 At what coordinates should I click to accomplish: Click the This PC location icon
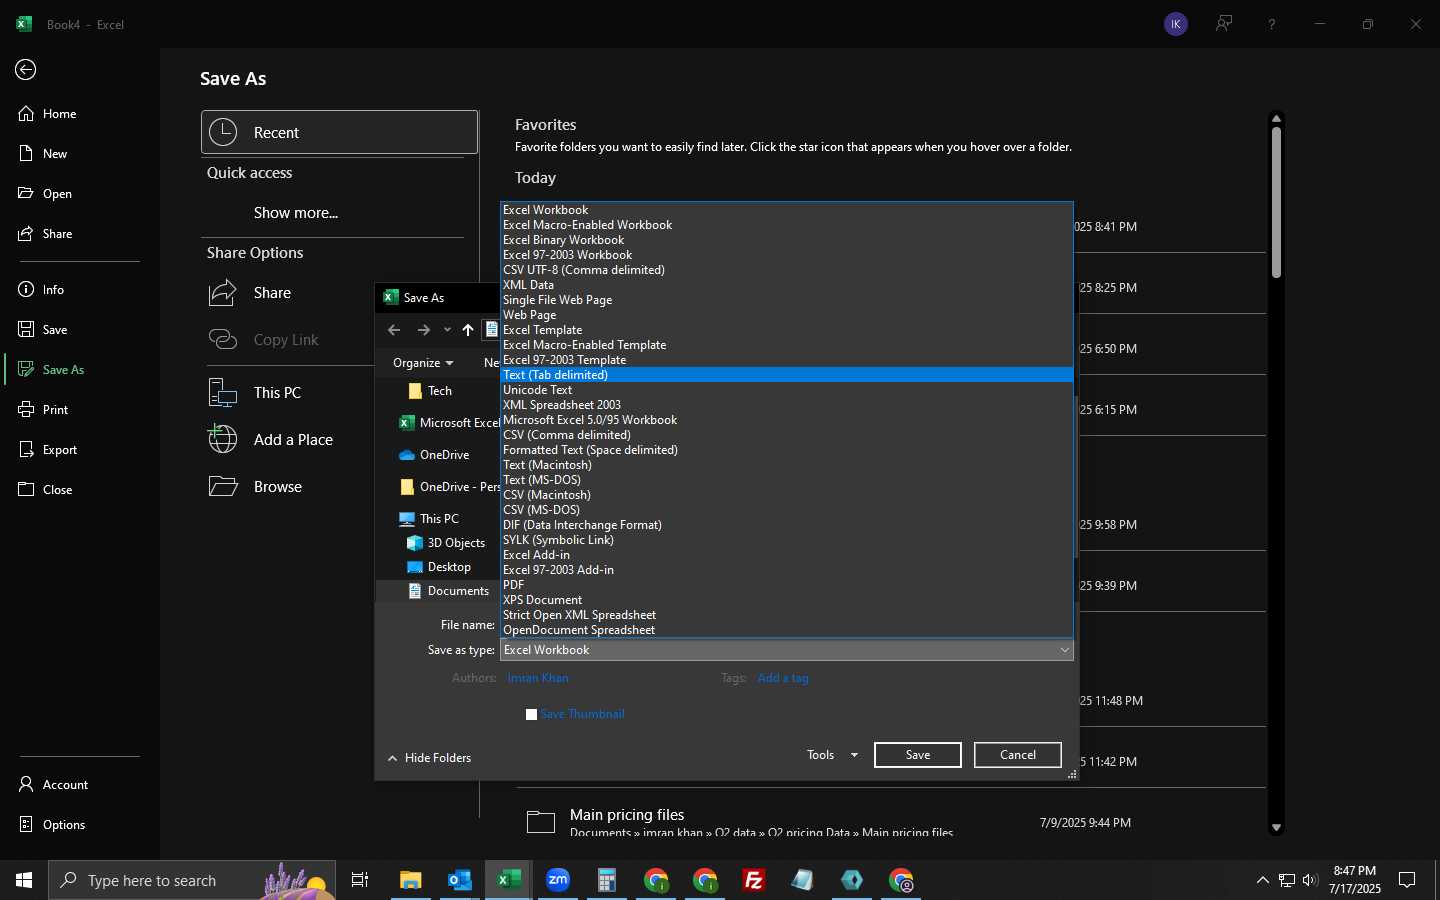click(x=223, y=393)
